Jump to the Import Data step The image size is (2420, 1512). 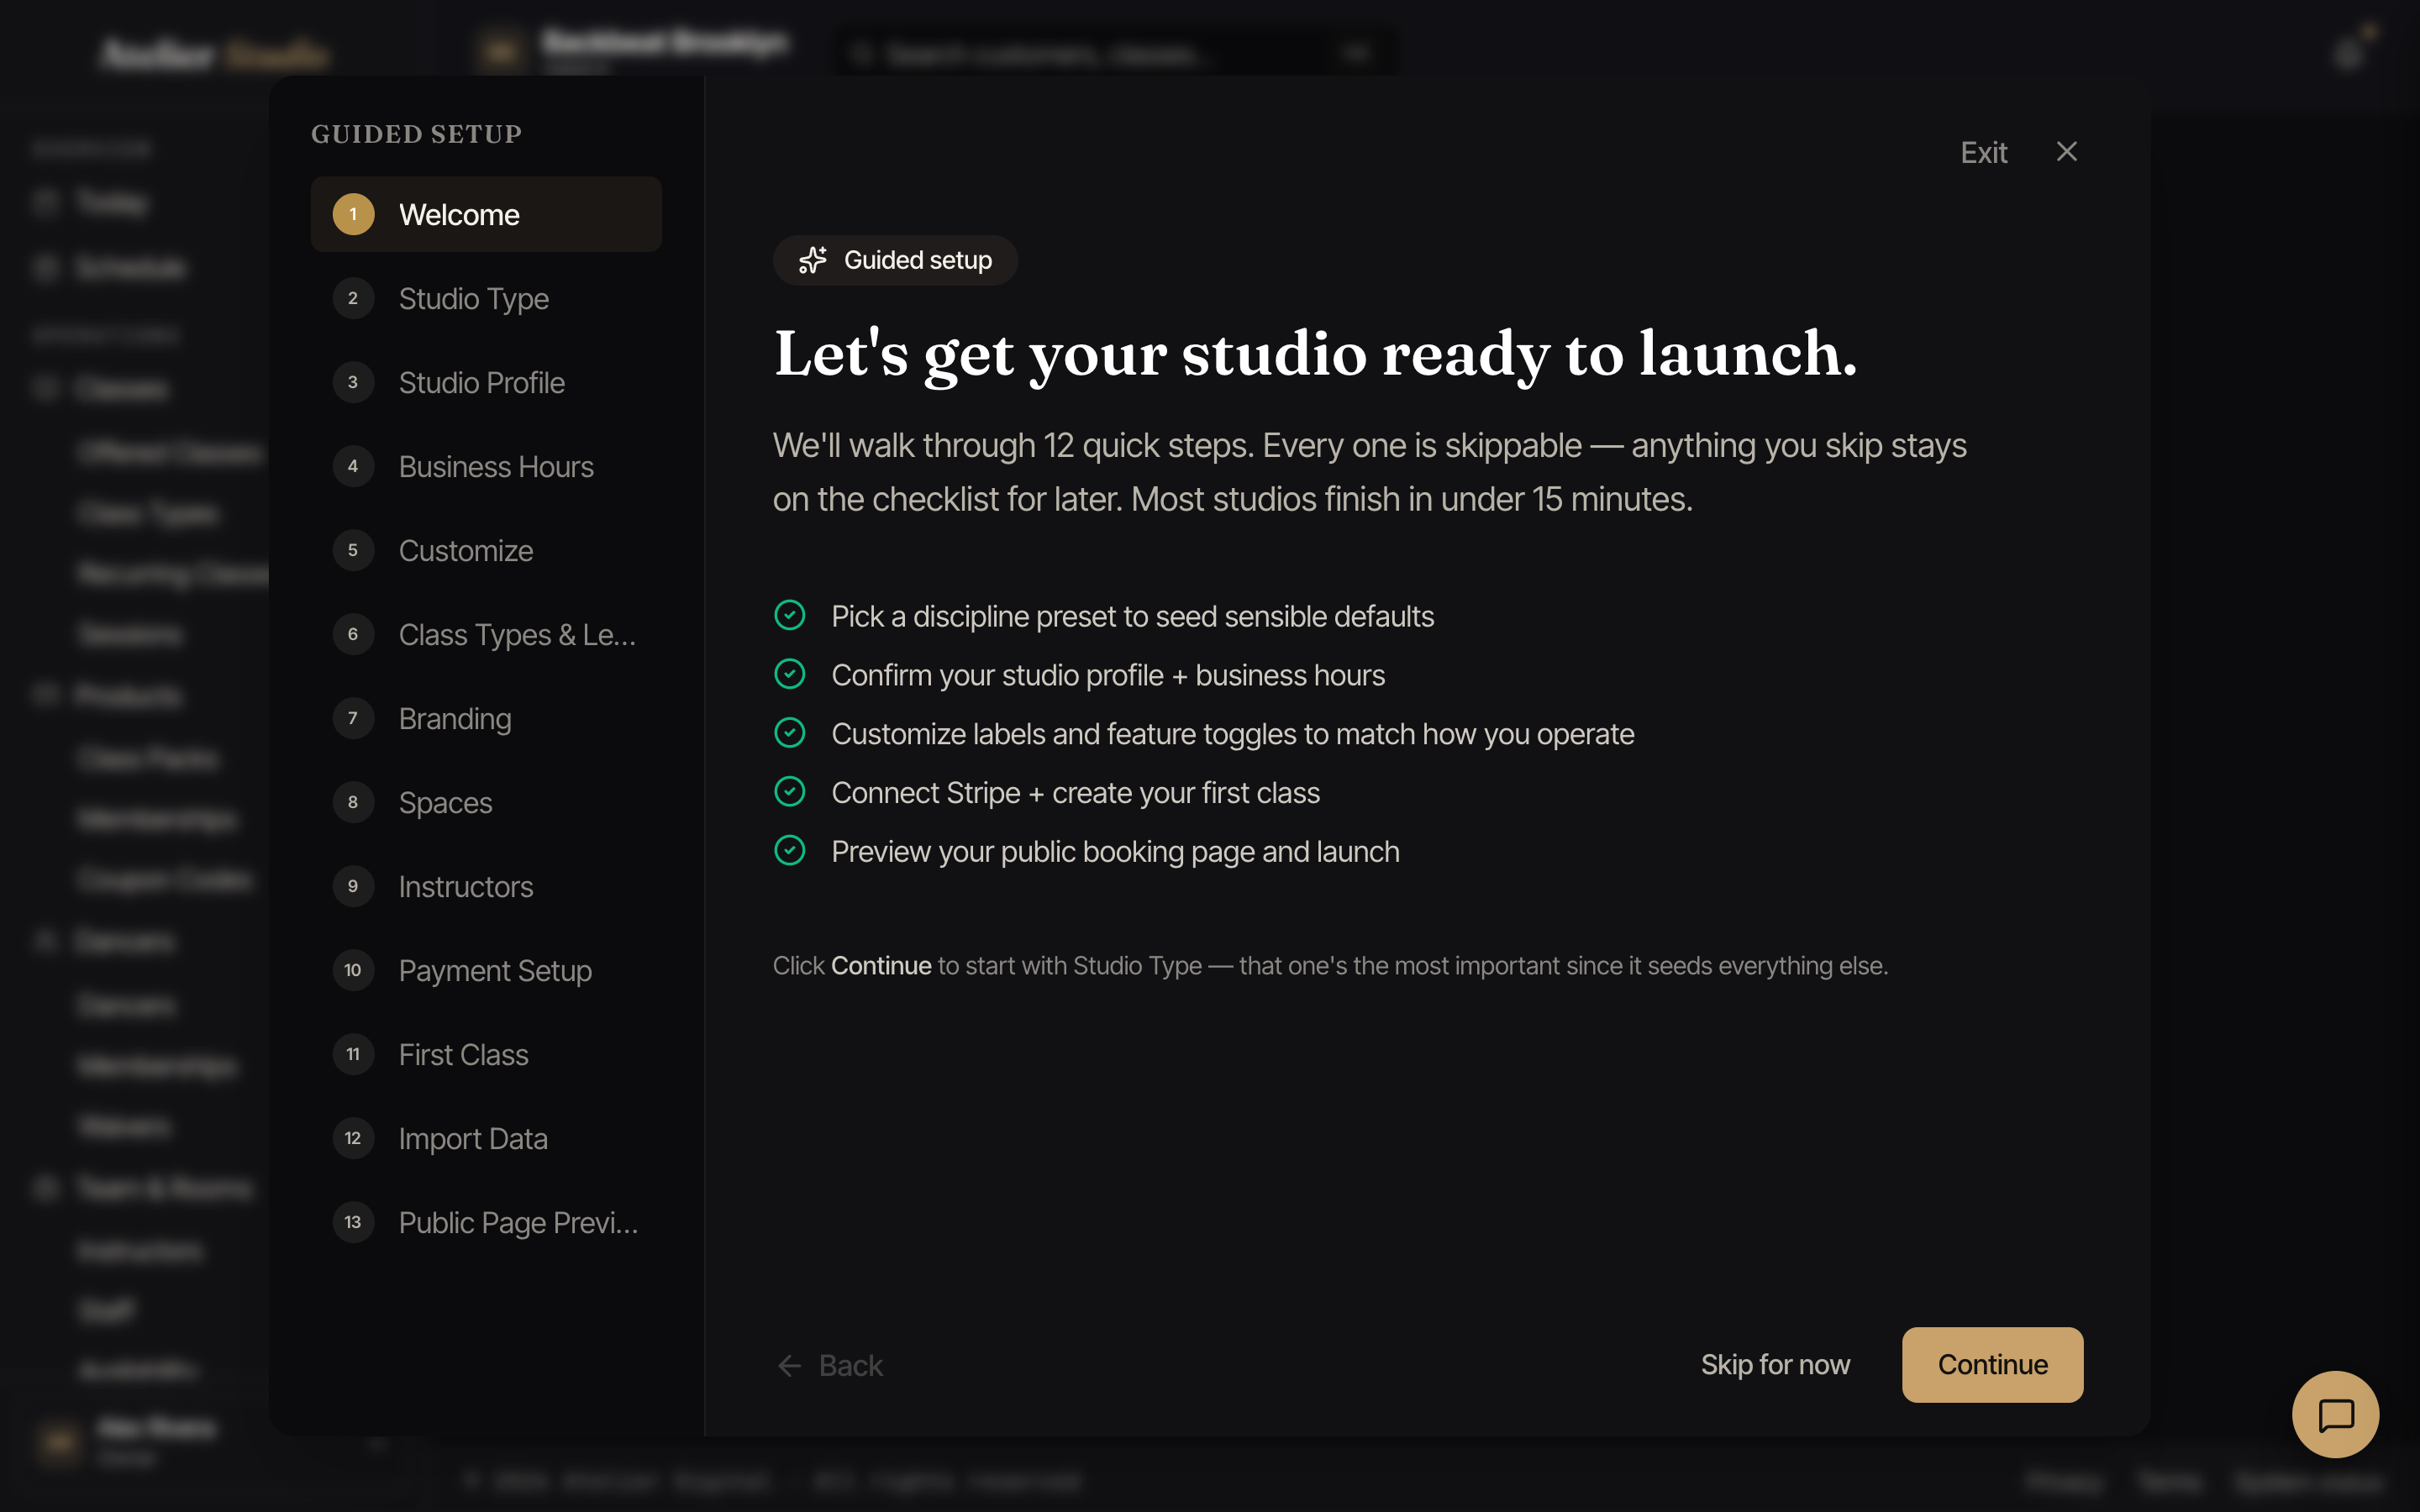click(x=486, y=1138)
